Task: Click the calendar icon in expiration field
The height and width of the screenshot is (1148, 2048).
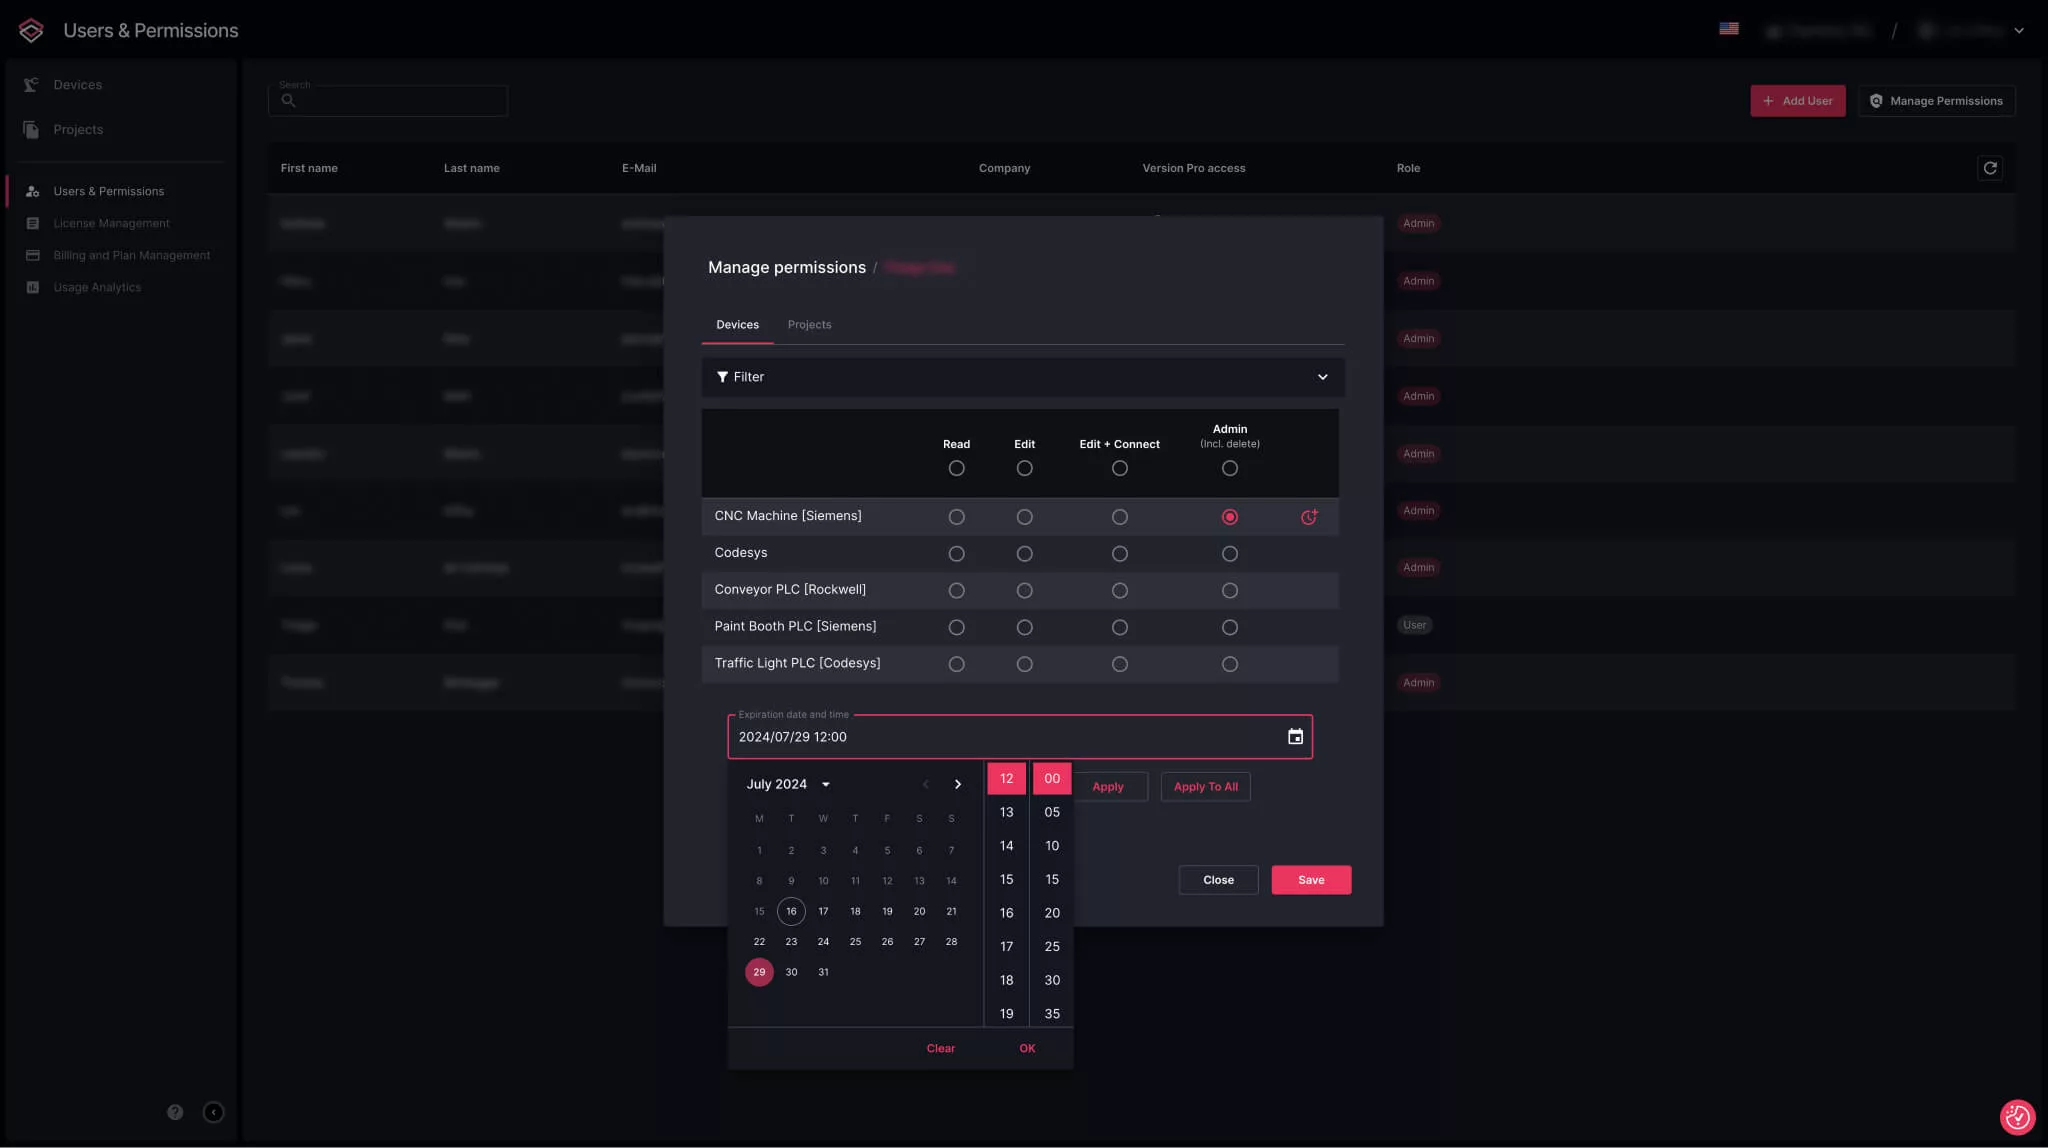Action: tap(1295, 737)
